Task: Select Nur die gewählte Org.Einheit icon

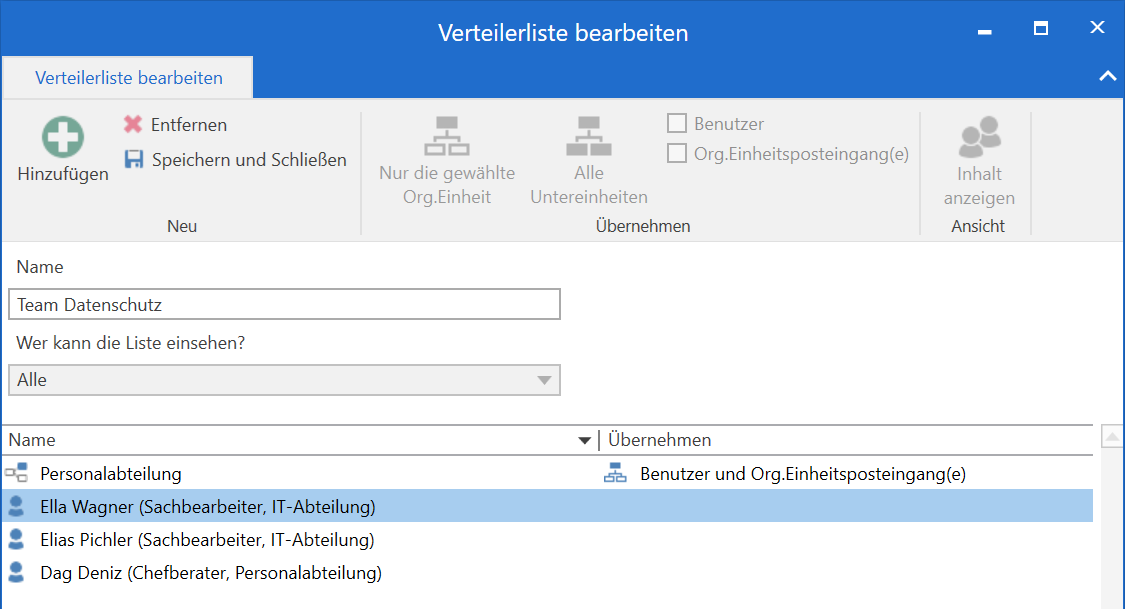Action: point(447,137)
